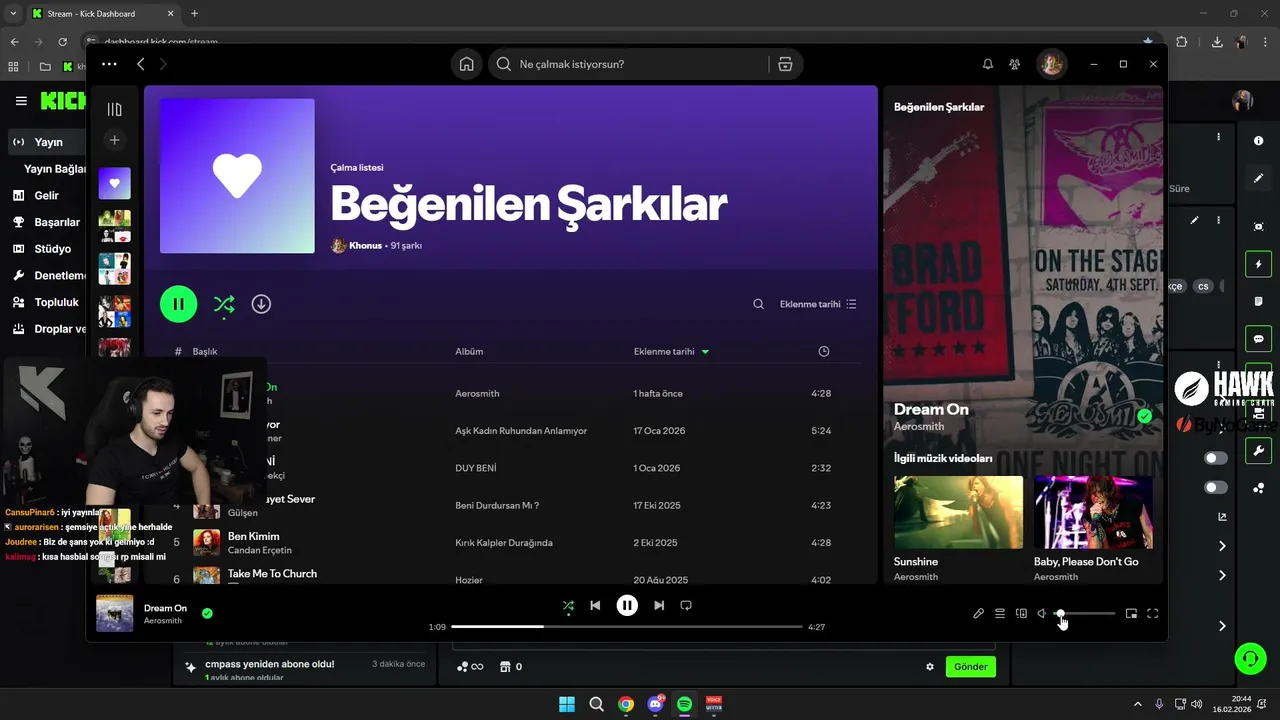Open lyrics microphone icon in player bar
The height and width of the screenshot is (720, 1280).
(x=979, y=614)
